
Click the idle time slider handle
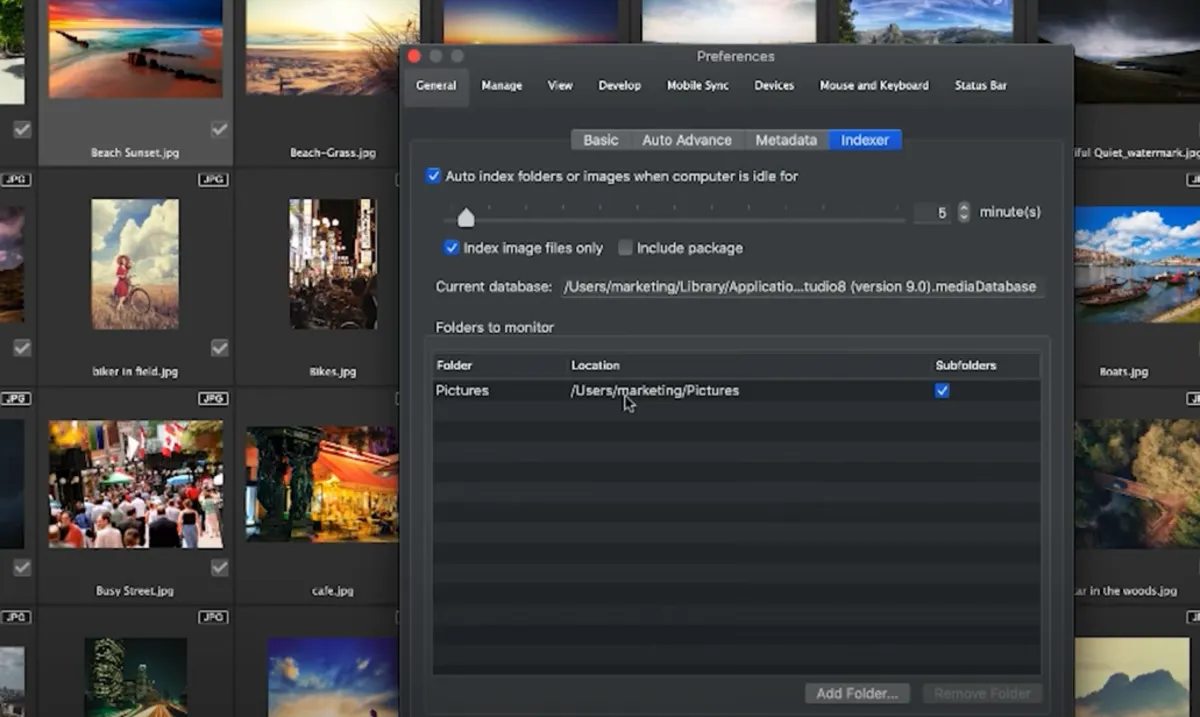tap(466, 217)
